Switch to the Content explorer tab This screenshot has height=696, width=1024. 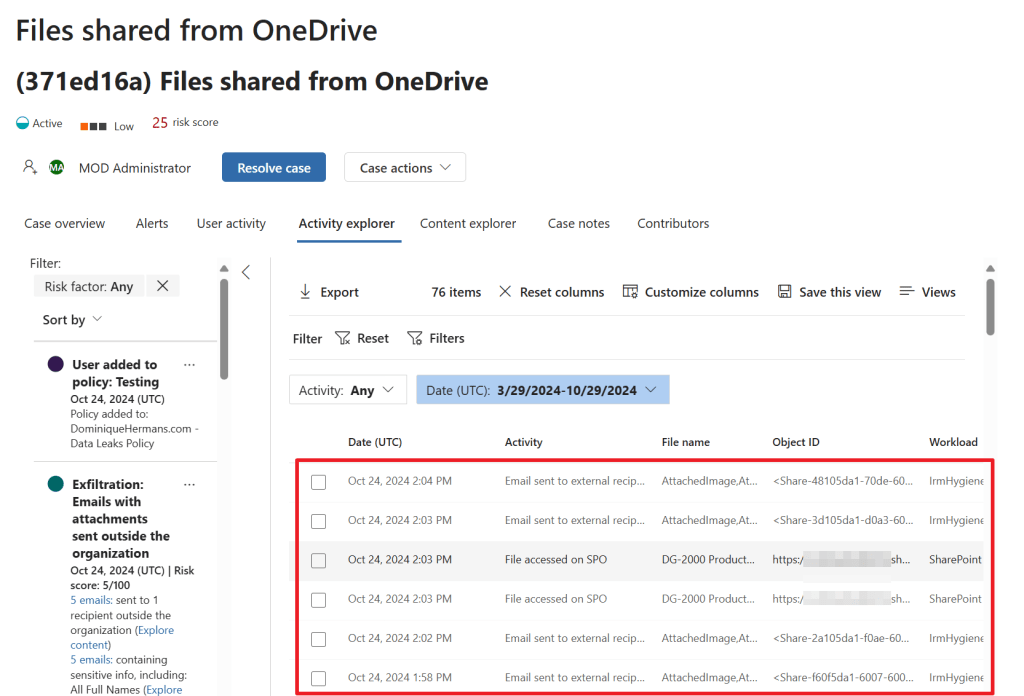pyautogui.click(x=468, y=223)
